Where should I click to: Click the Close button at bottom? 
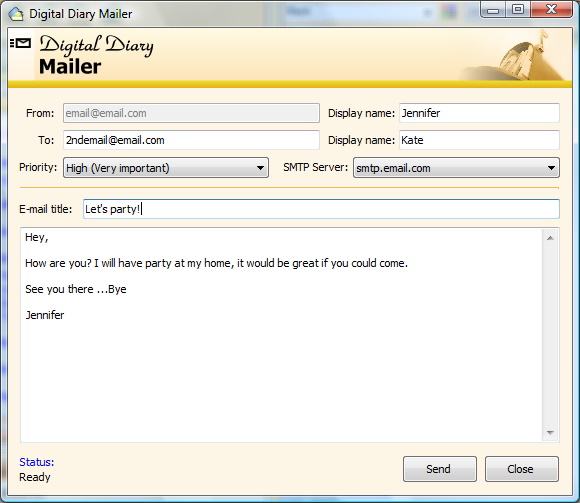tap(522, 469)
